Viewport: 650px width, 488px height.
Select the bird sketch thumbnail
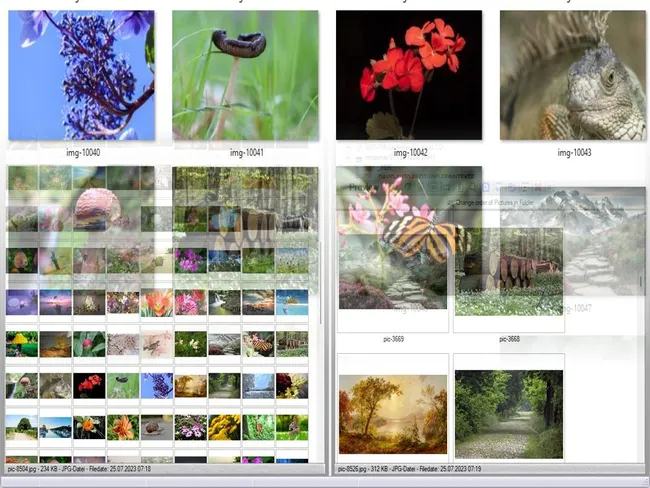click(x=157, y=344)
